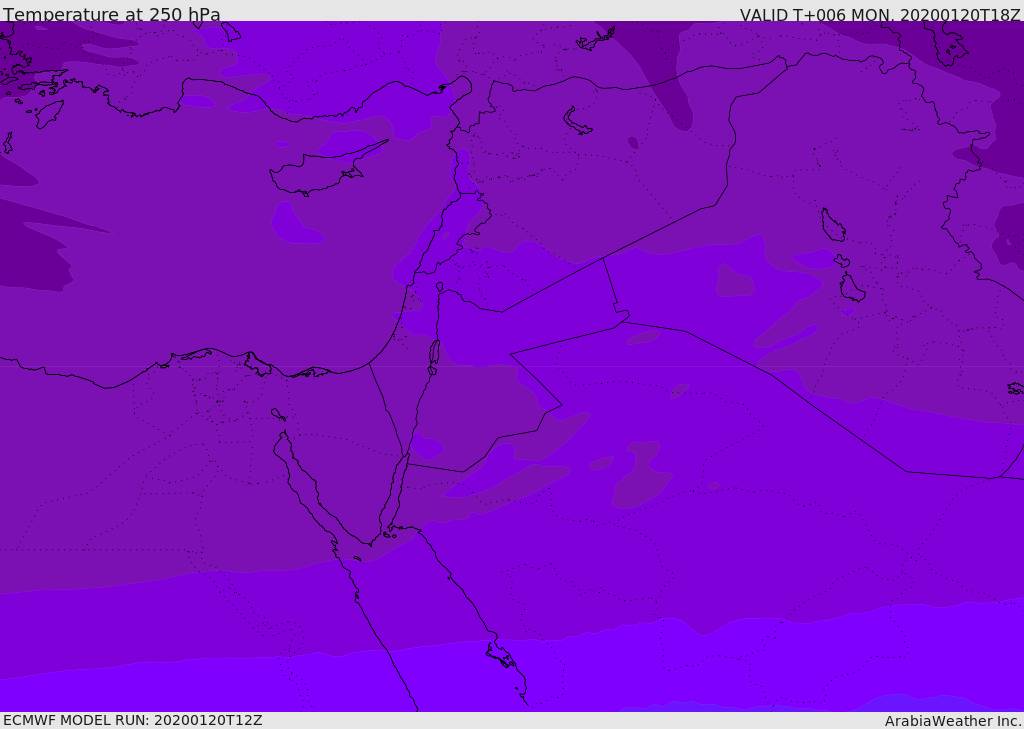The width and height of the screenshot is (1024, 729).
Task: Click the 'ECMWF MODEL RUN: 20200120T12Z' text
Action: [x=133, y=720]
